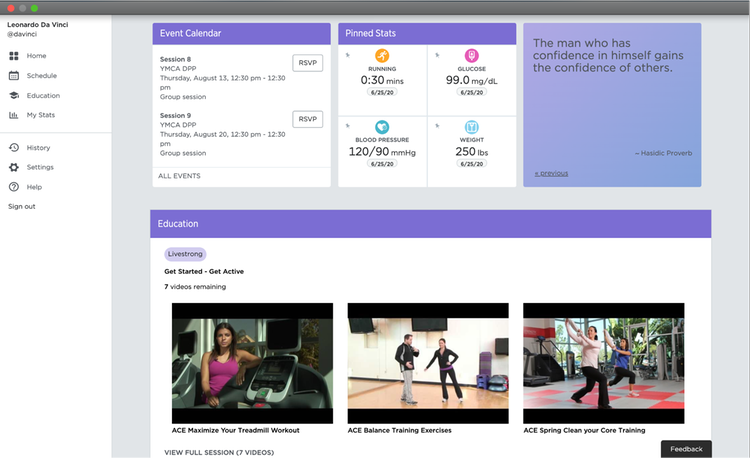Click the Home grid icon in sidebar
Screen dimensions: 750x458
(x=14, y=56)
